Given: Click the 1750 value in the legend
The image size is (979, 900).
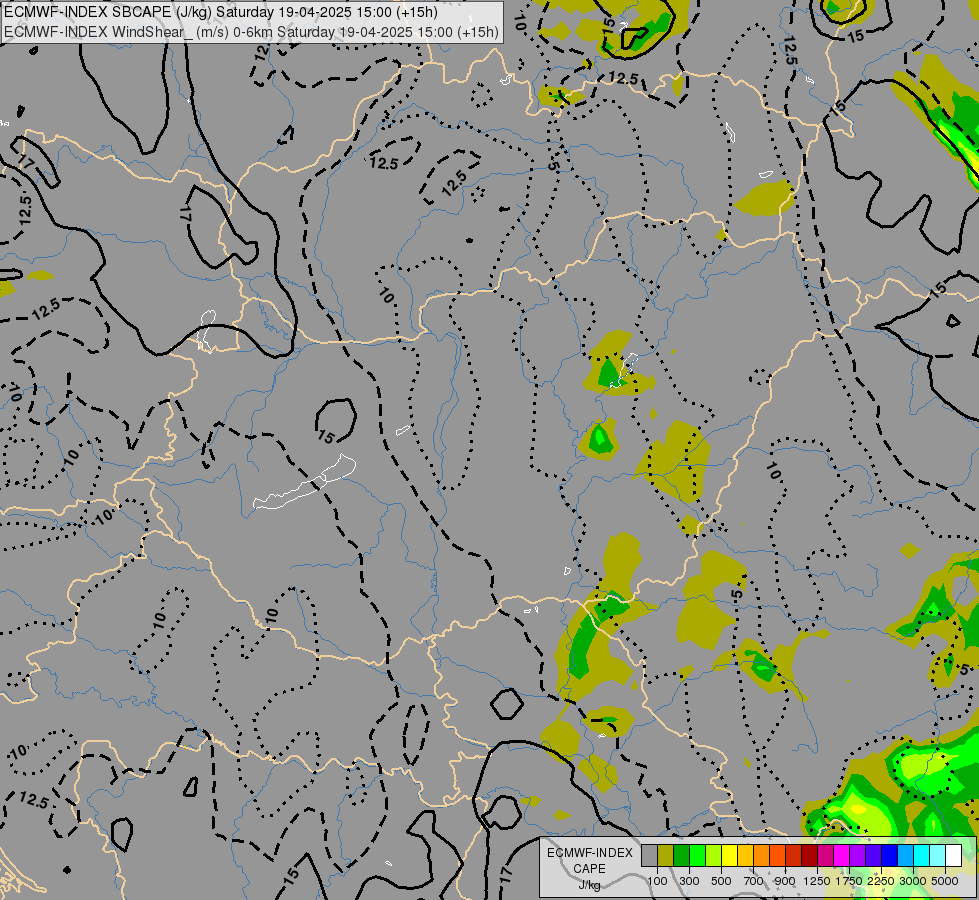Looking at the screenshot, I should pos(849,881).
